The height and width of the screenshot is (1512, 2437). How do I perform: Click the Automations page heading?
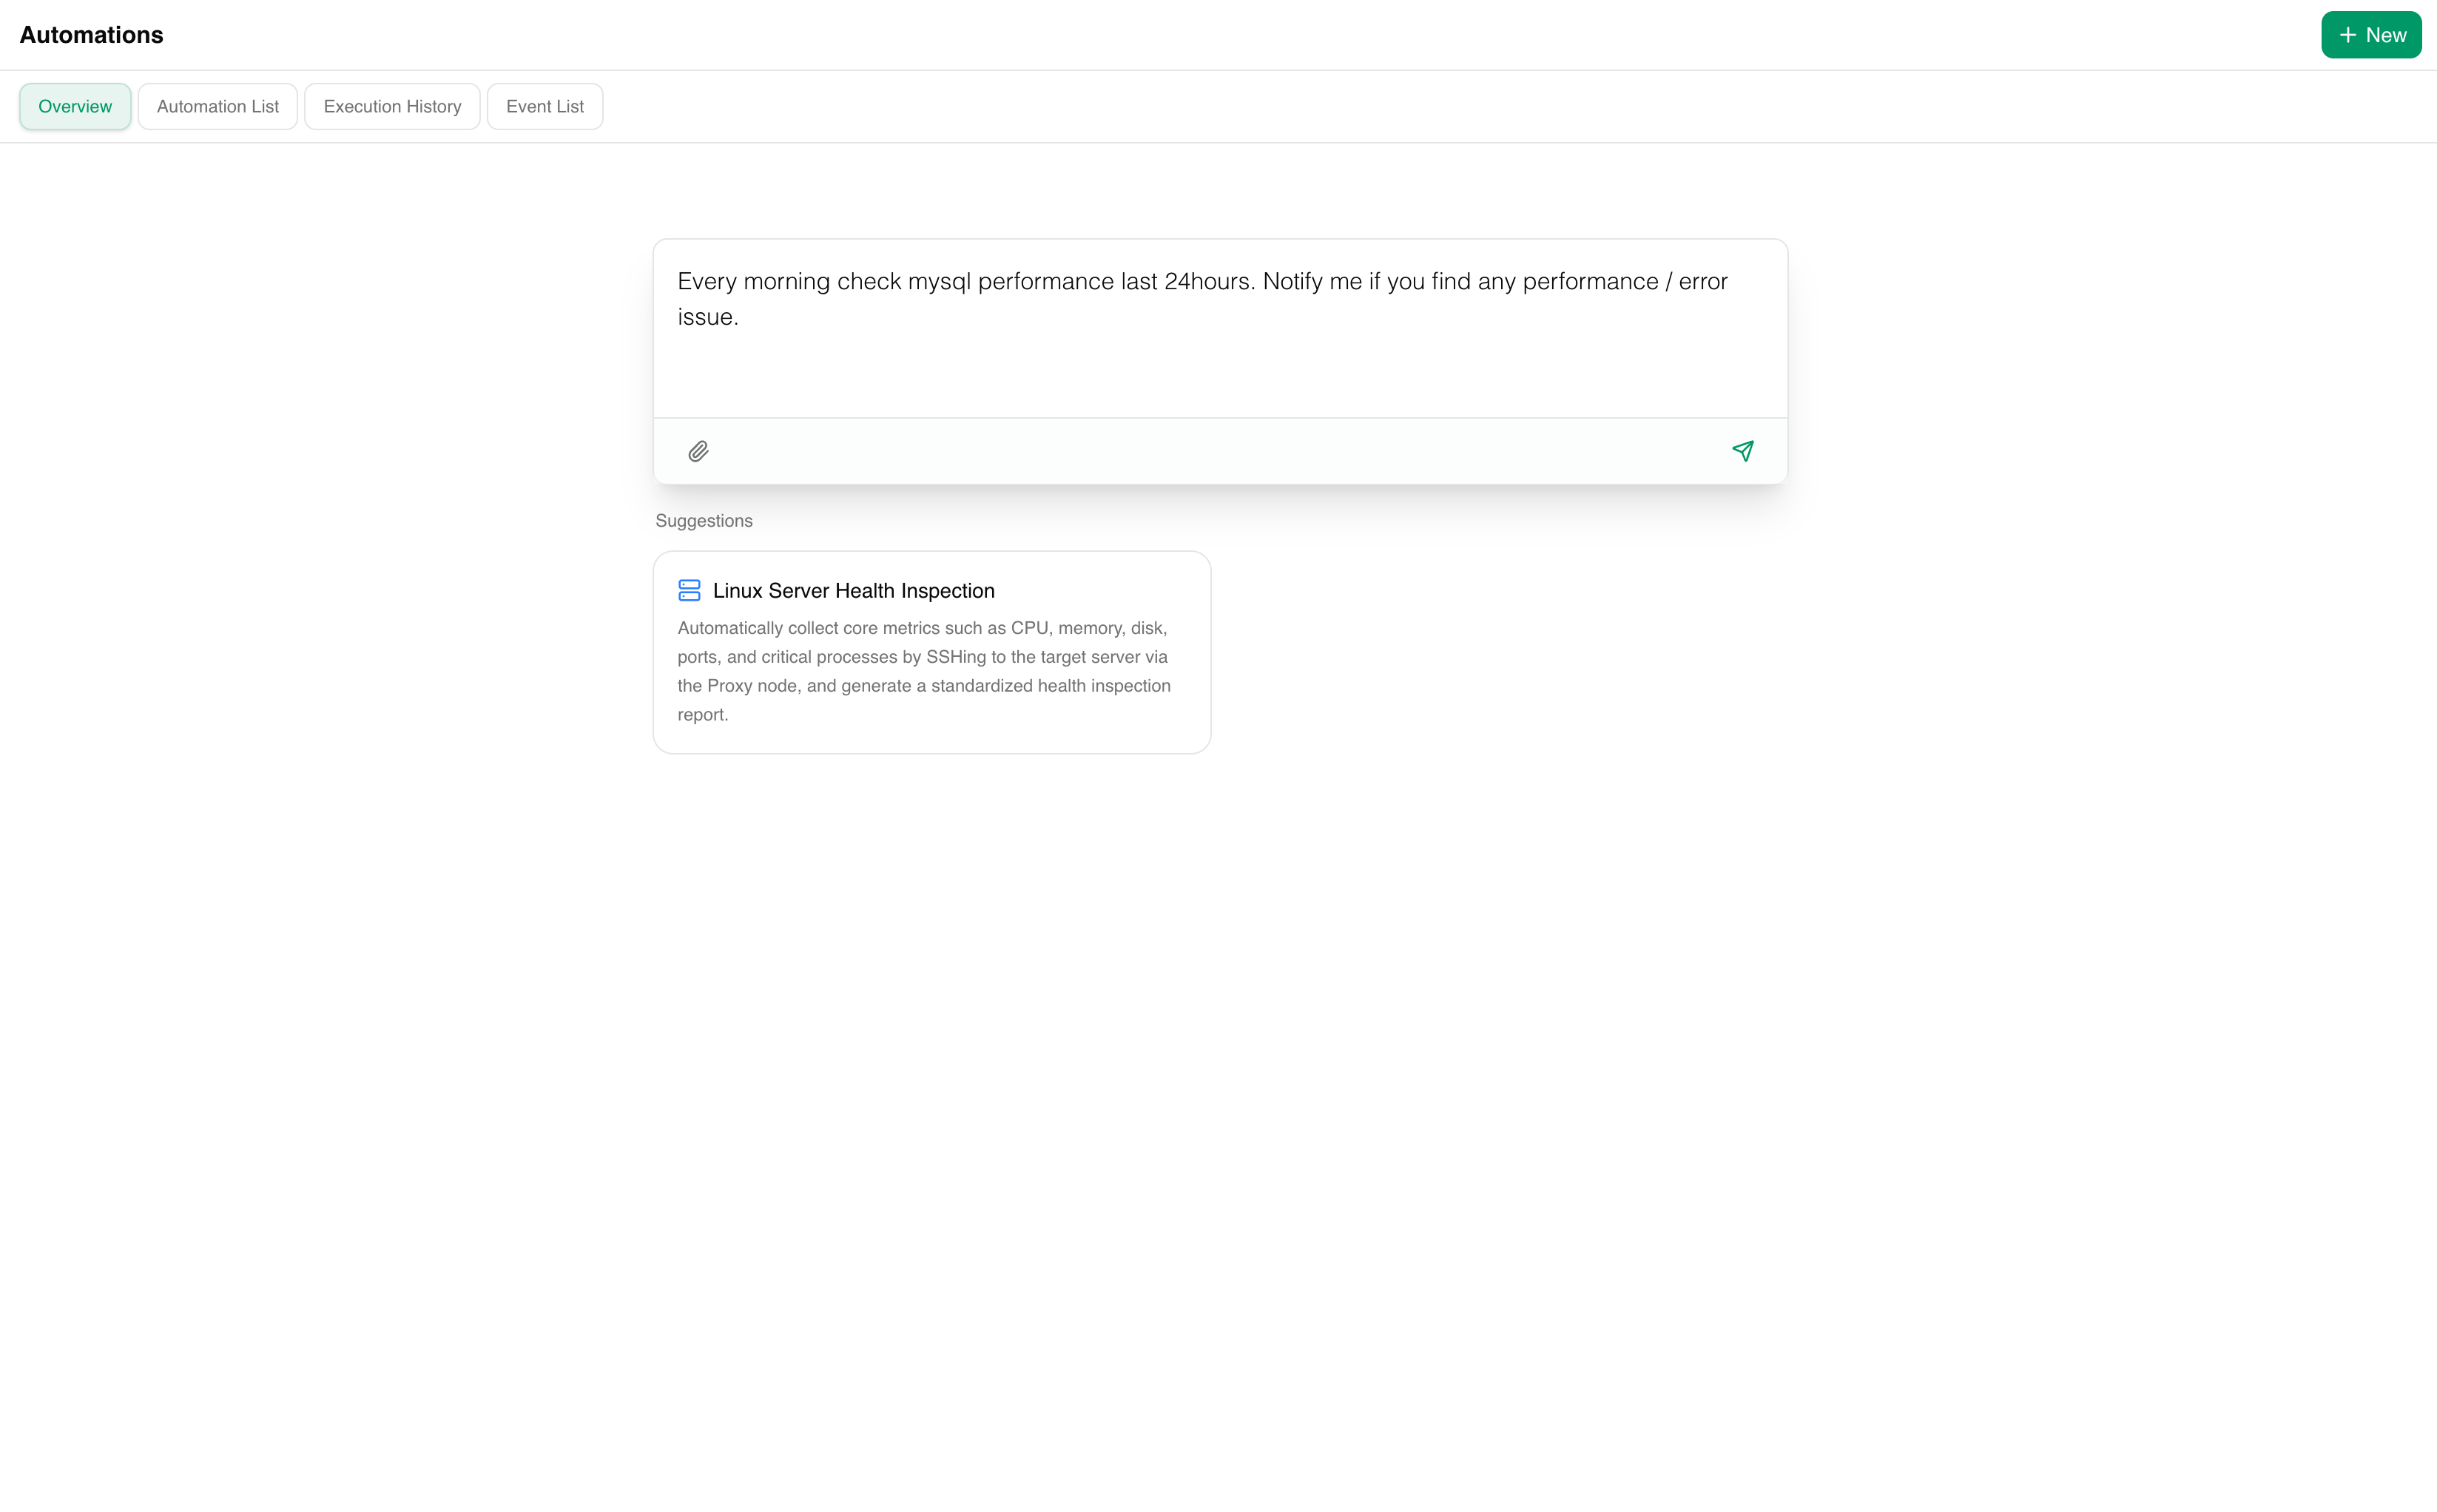pyautogui.click(x=91, y=35)
